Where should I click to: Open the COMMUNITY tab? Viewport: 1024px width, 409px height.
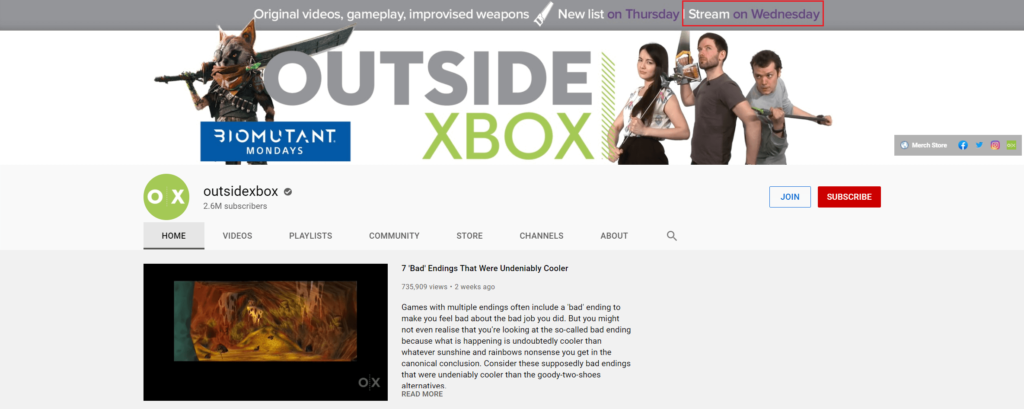pyautogui.click(x=394, y=236)
